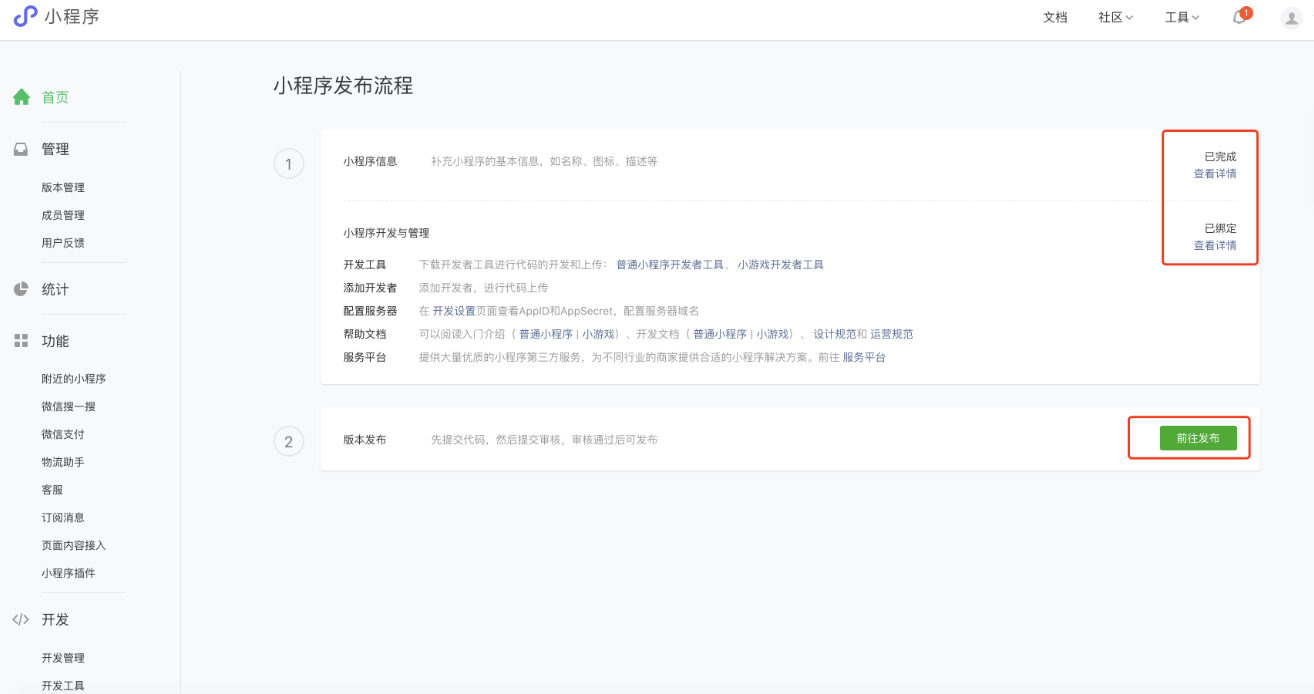
Task: Click the 首页 home icon
Action: [x=21, y=97]
